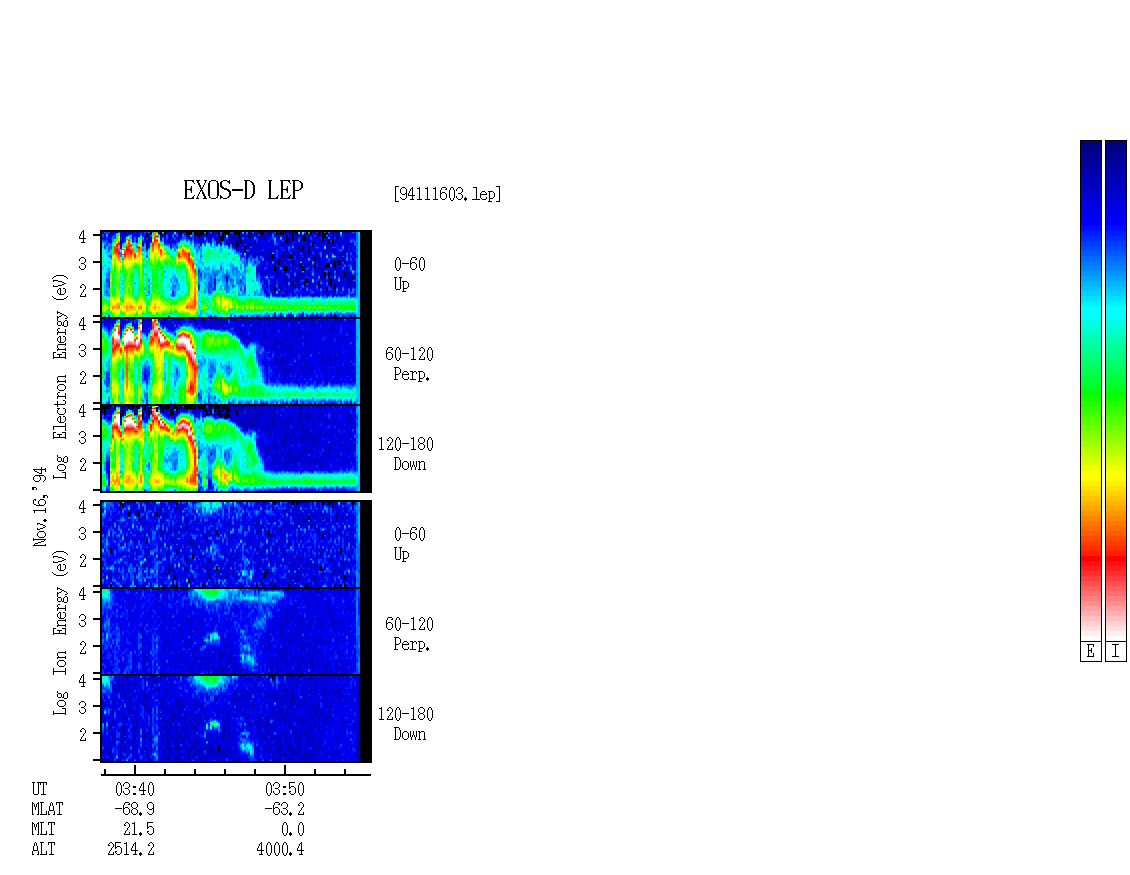Click the ion color scale bar above I
Screen dimensions: 1130x875
tap(1116, 390)
